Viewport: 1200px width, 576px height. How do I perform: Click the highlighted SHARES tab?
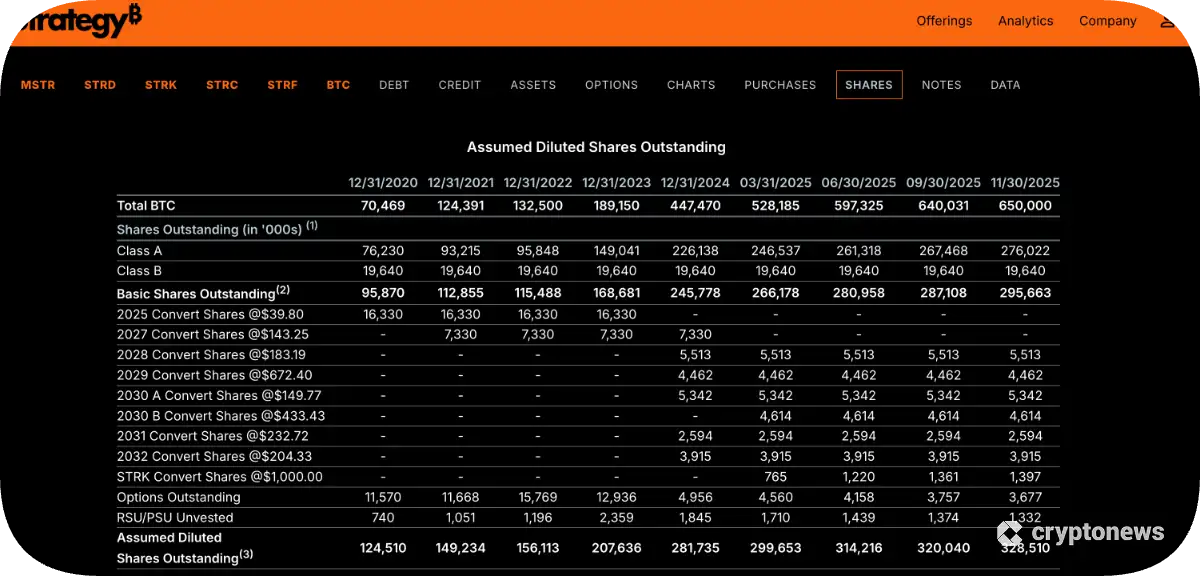click(869, 85)
